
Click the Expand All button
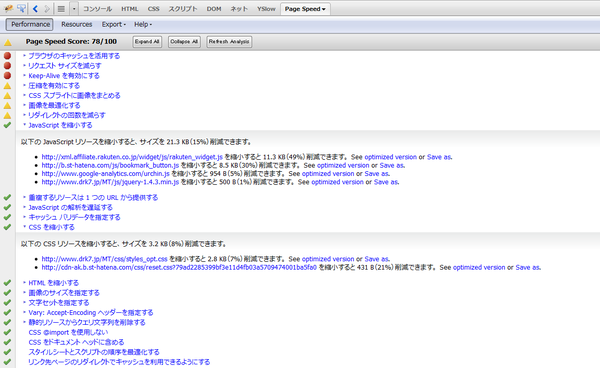pyautogui.click(x=147, y=42)
